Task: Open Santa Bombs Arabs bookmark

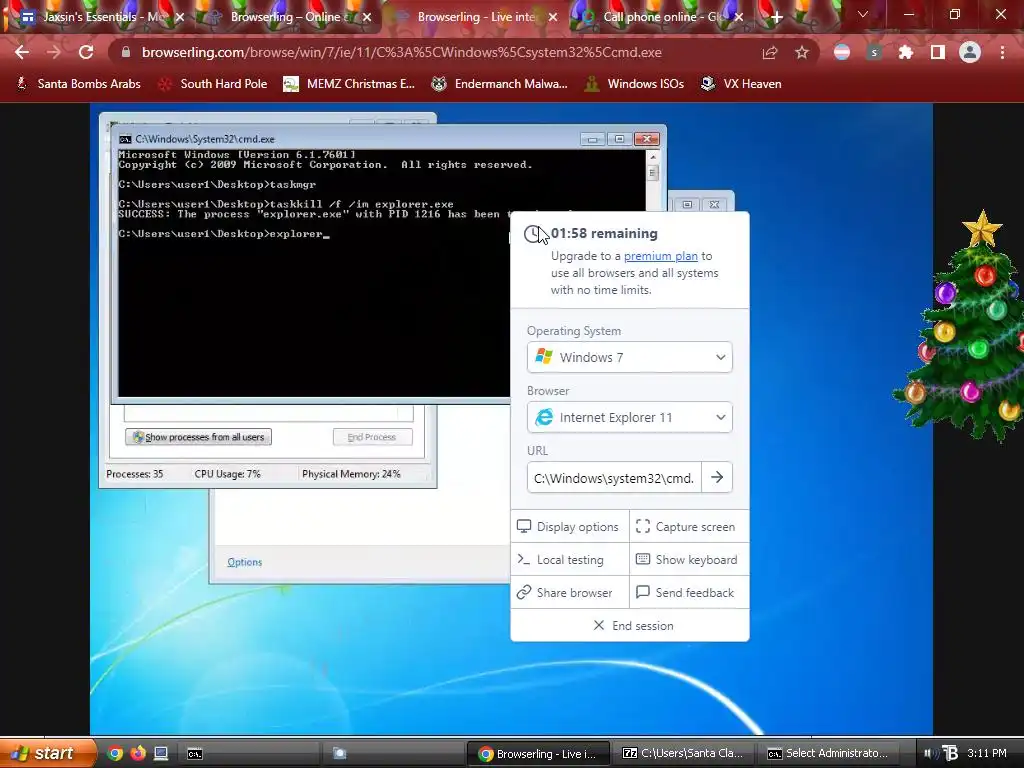Action: [78, 84]
